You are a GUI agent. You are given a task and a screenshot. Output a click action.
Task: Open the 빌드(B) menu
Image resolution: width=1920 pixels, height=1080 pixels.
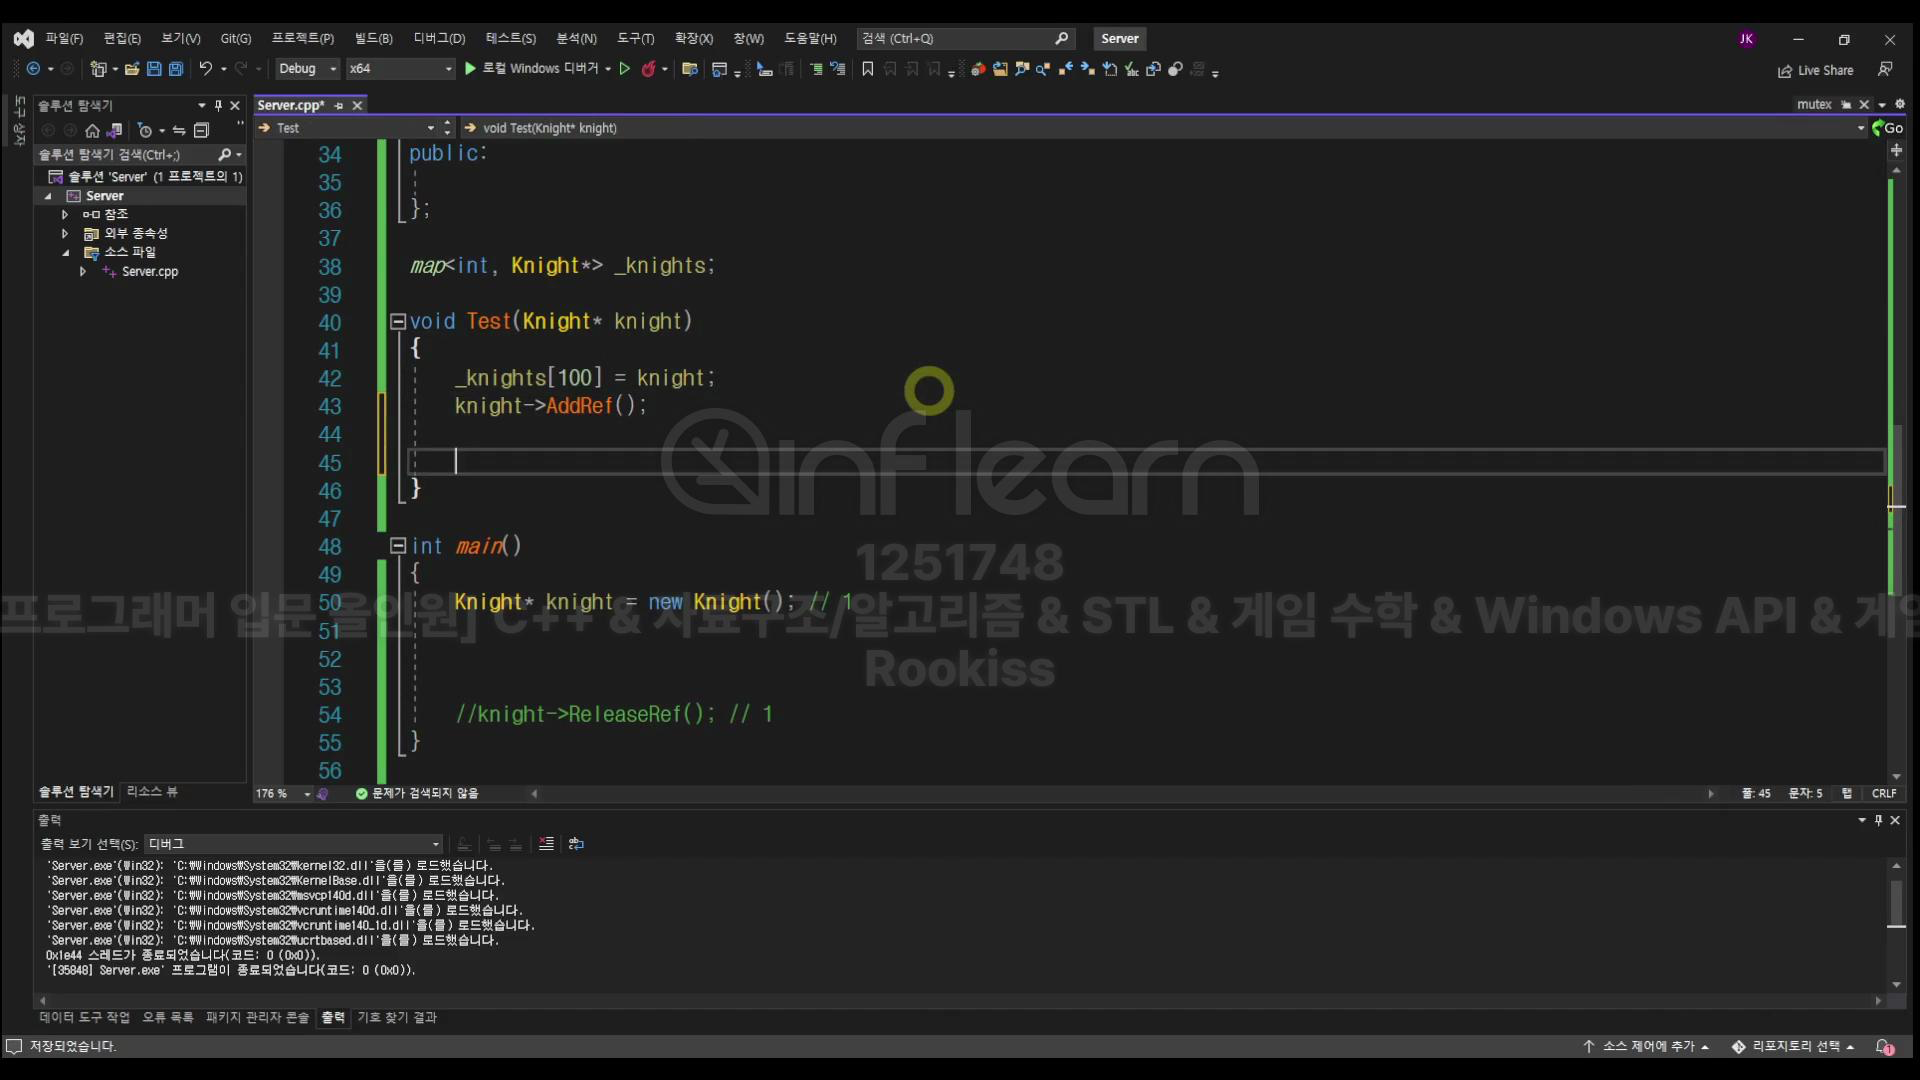pos(373,38)
